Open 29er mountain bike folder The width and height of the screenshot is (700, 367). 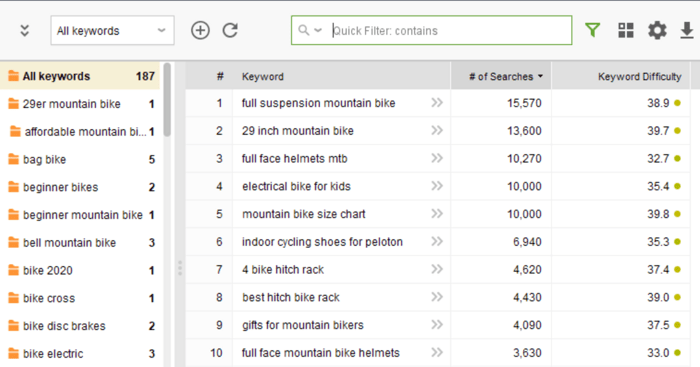click(x=80, y=104)
